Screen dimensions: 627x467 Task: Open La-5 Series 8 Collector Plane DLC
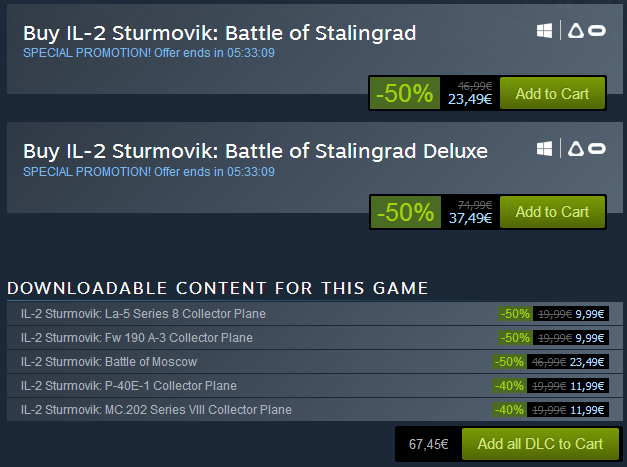(143, 314)
